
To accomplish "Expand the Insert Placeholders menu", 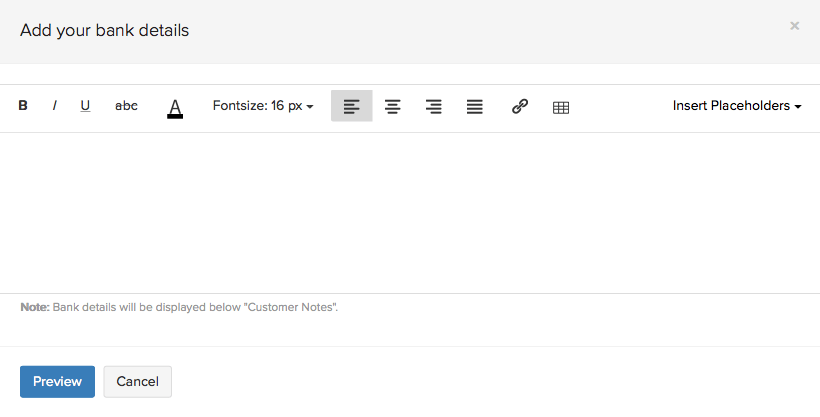I will tap(737, 106).
